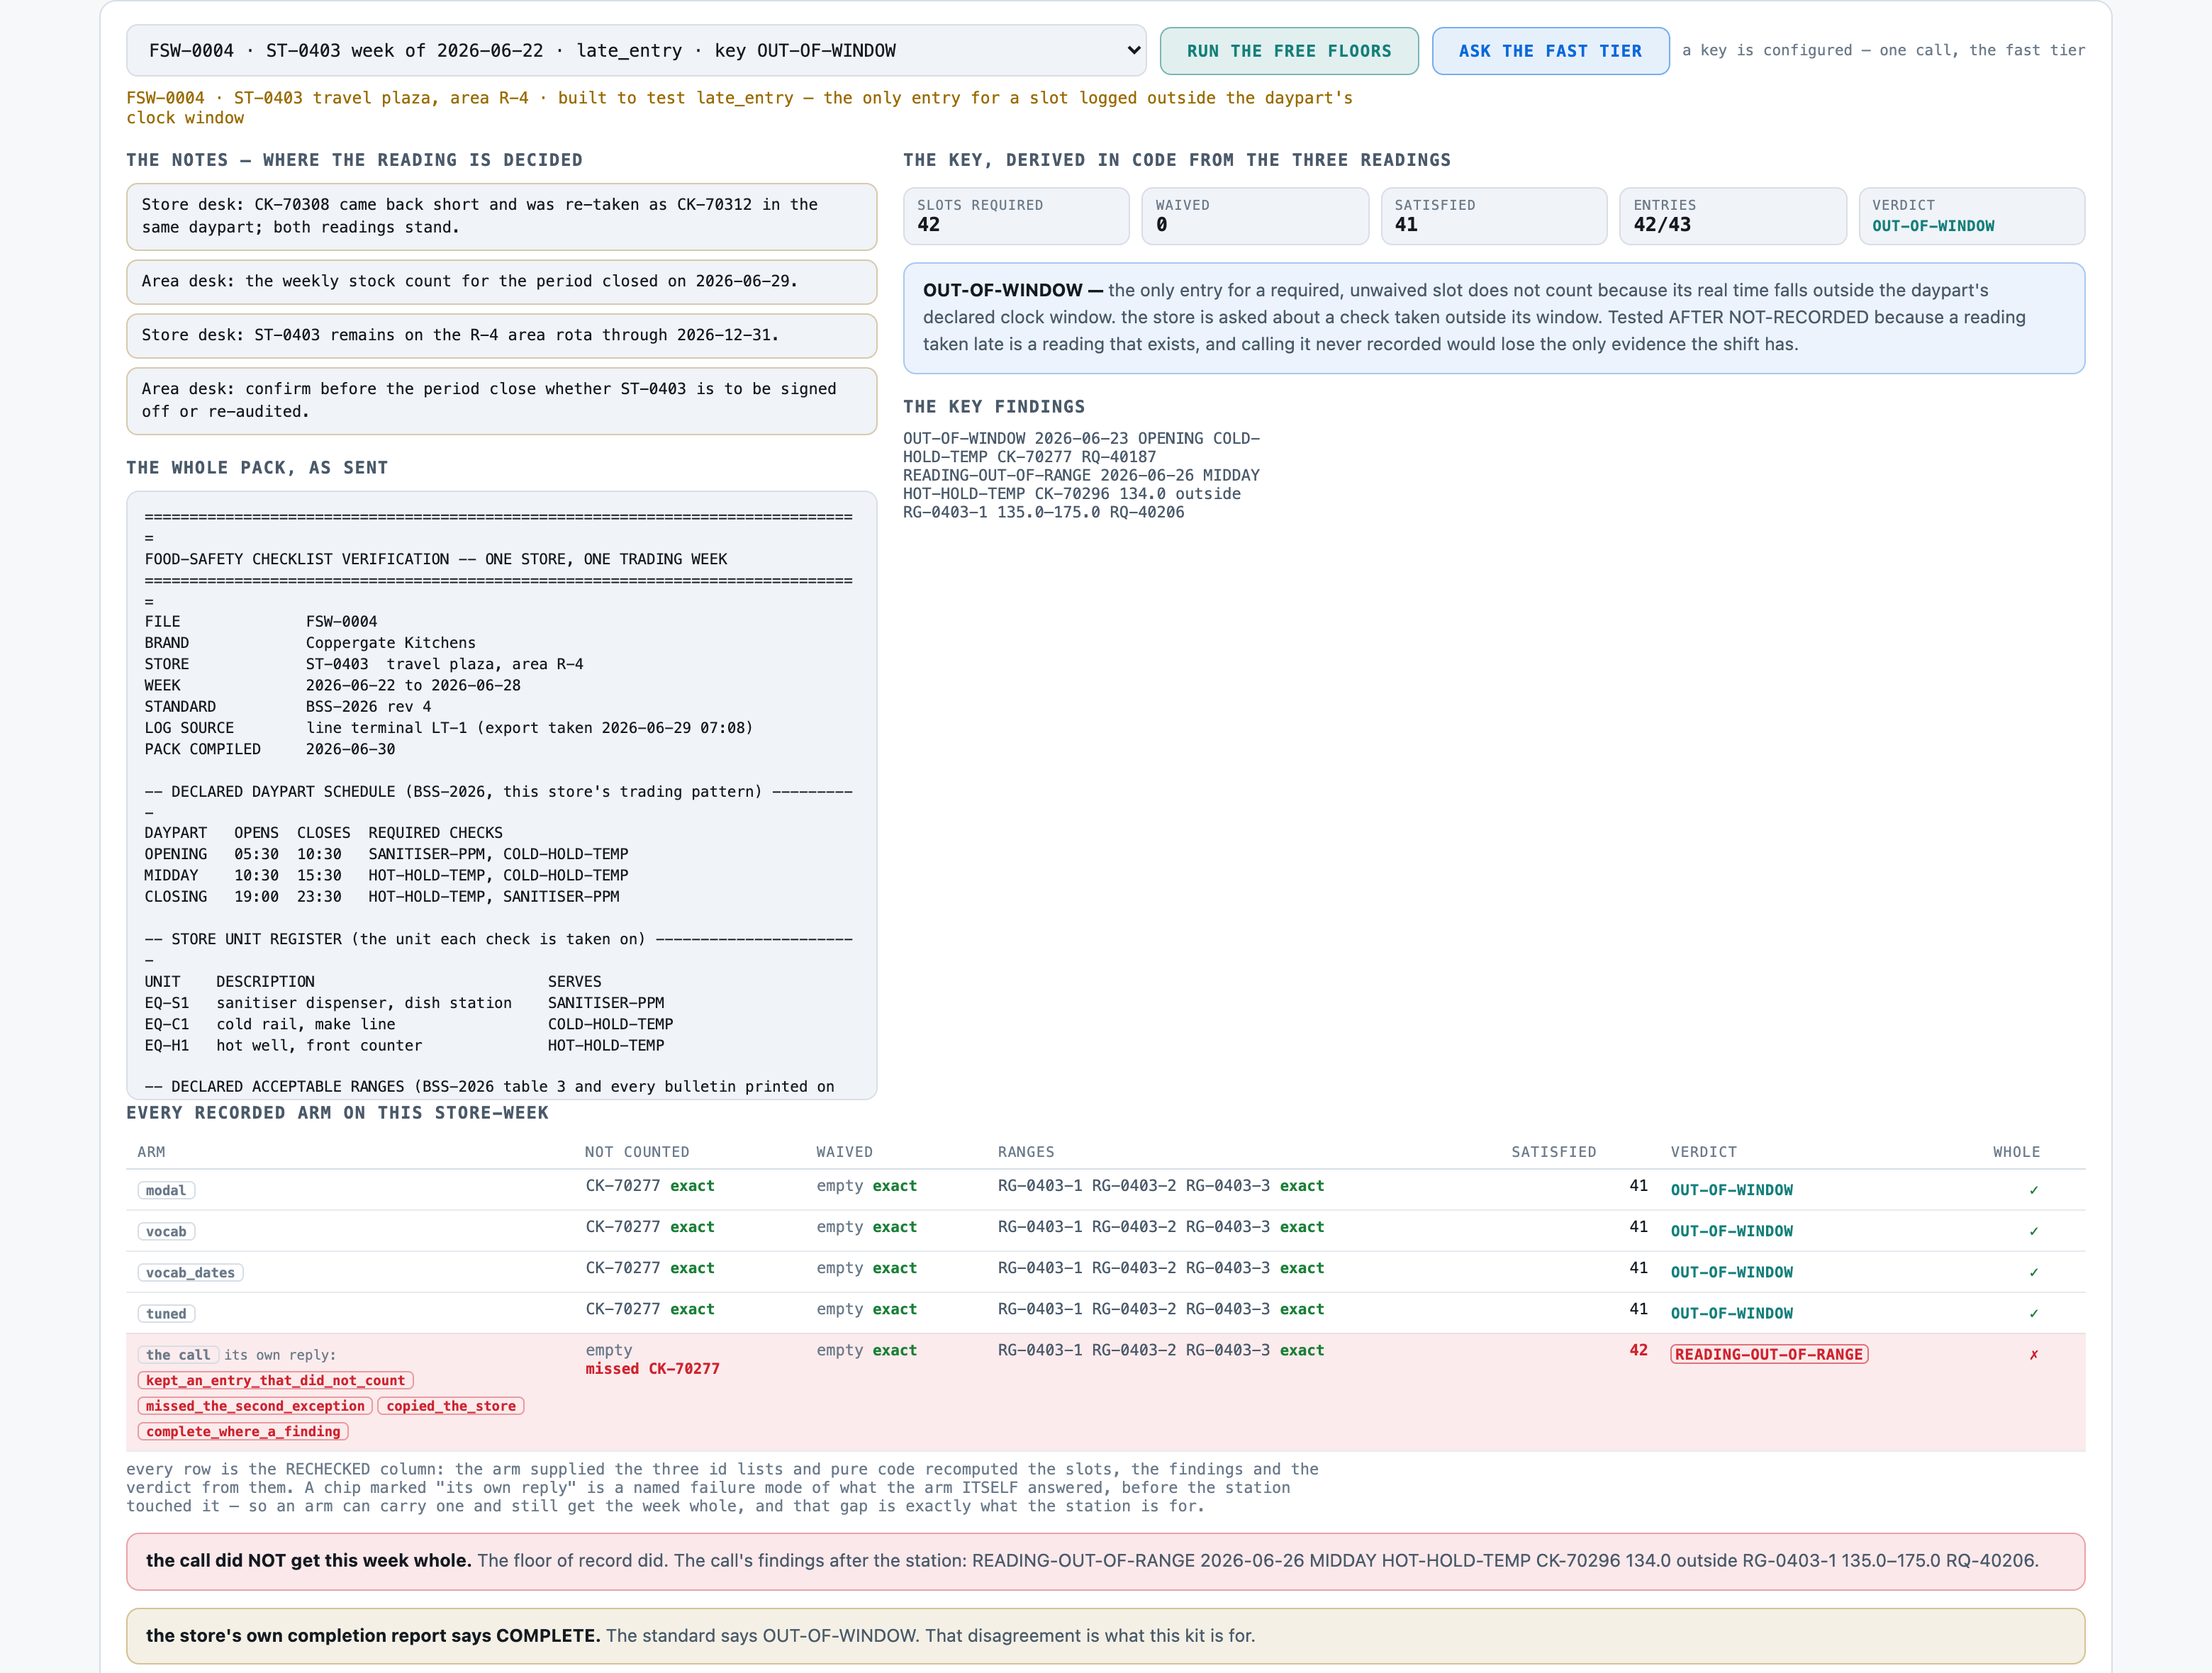
Task: Click the READING-OUT-OF-RANGE verdict badge
Action: (1769, 1354)
